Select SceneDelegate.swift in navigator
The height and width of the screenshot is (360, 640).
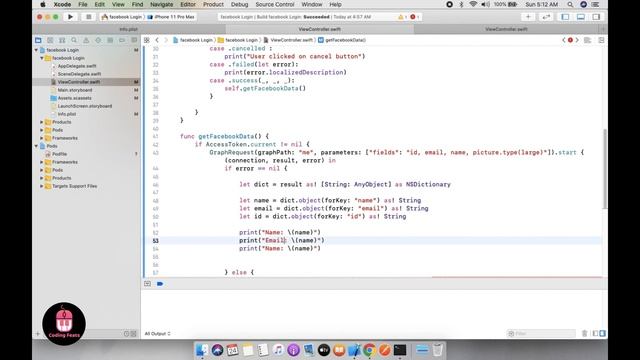point(79,74)
